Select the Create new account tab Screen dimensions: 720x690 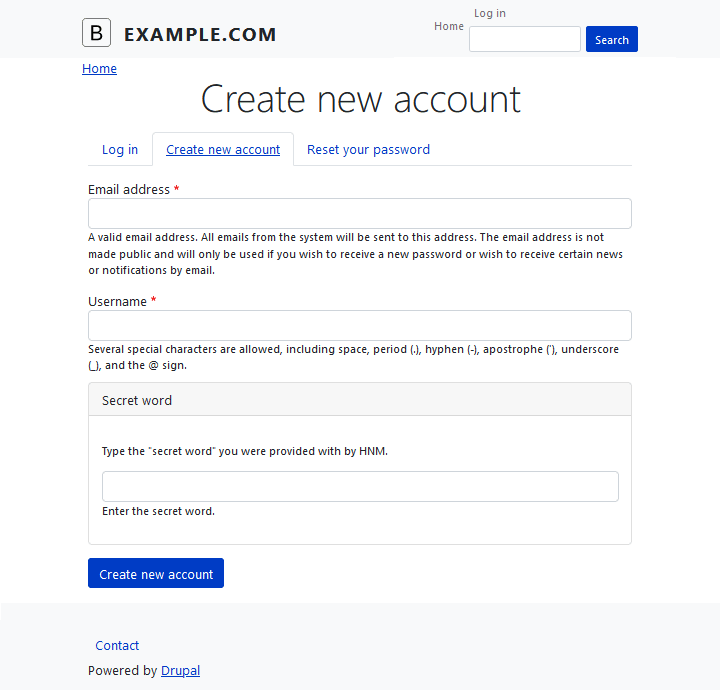point(223,149)
